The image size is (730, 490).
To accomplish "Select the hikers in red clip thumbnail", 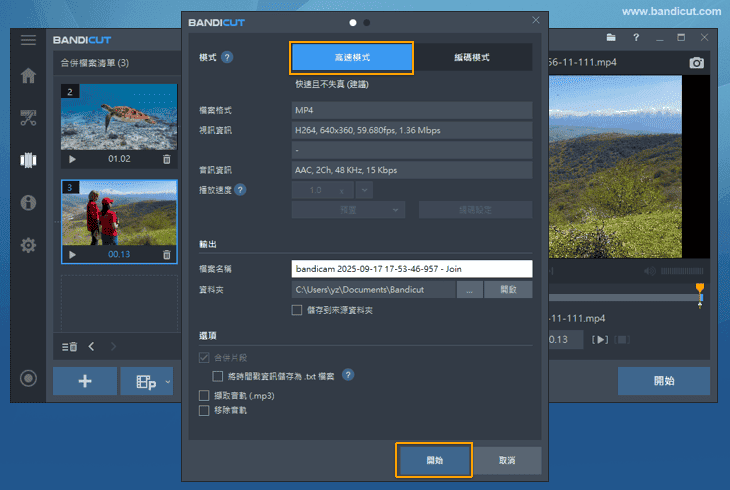I will [119, 213].
